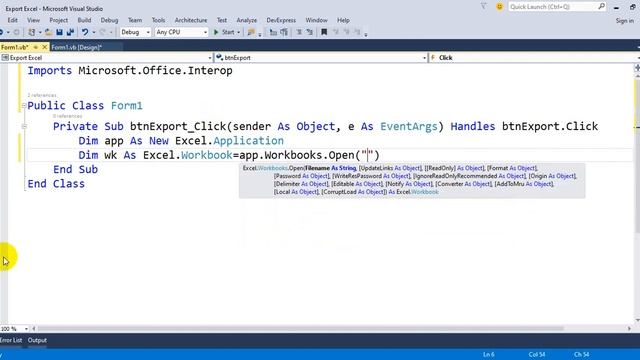
Task: Click the feedback smiley face icon
Action: (x=499, y=7)
